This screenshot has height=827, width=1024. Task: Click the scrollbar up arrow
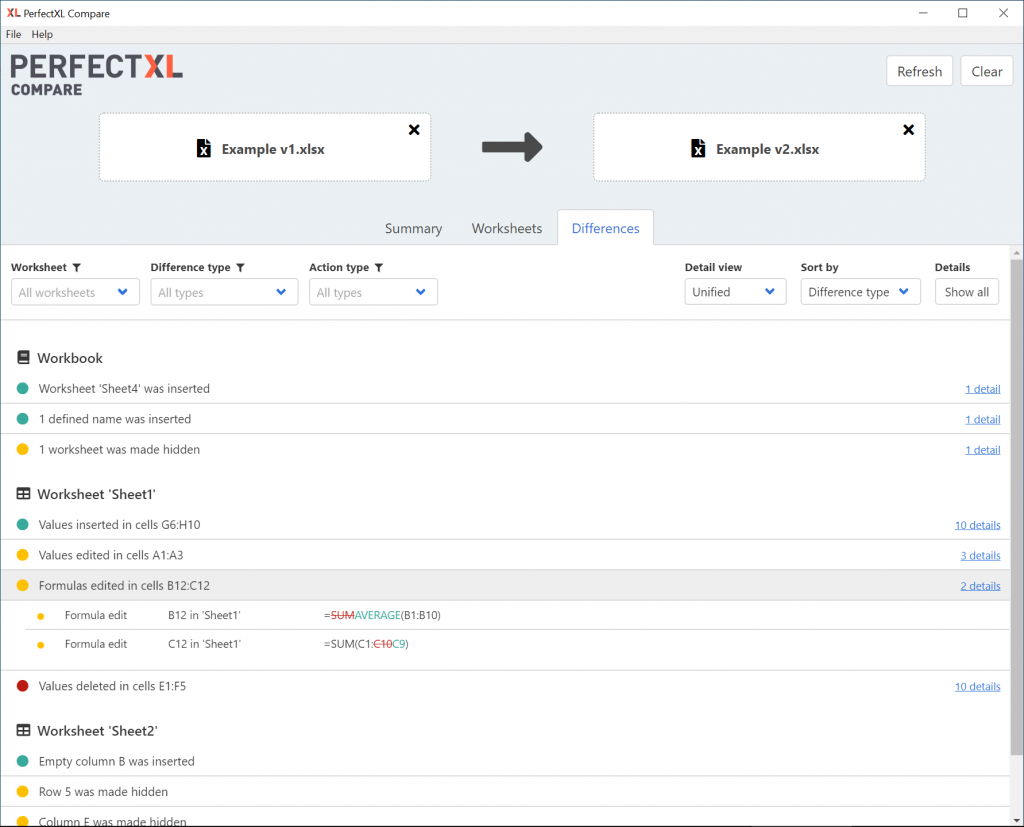coord(1017,252)
